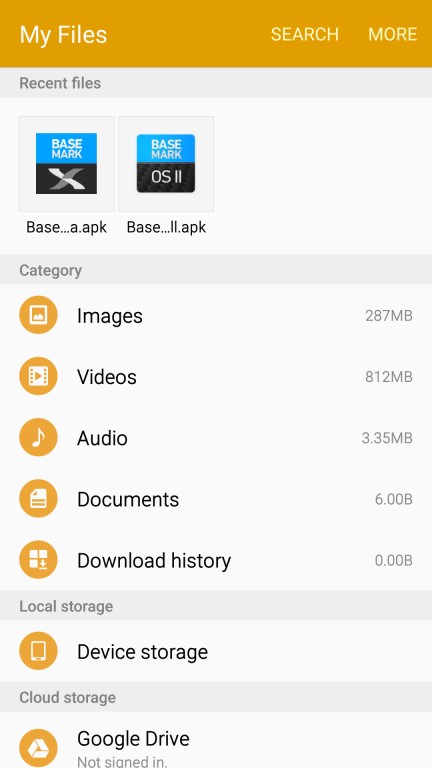Viewport: 432px width, 768px height.
Task: Tap the Videos film icon
Action: click(x=38, y=376)
